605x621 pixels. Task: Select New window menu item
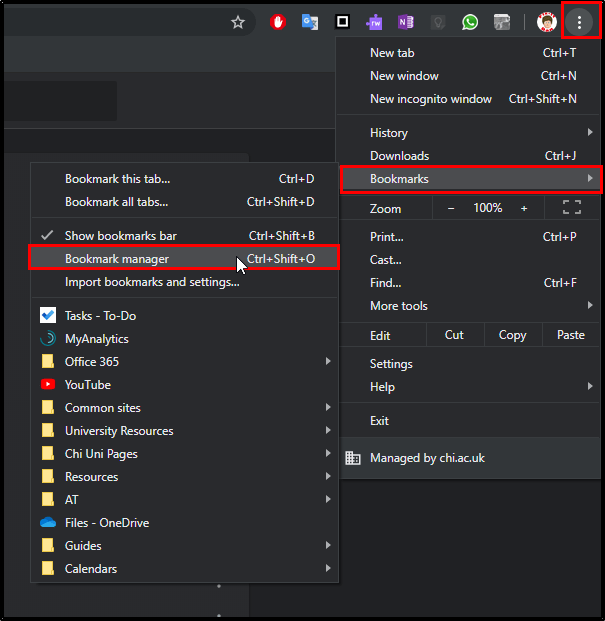click(470, 76)
